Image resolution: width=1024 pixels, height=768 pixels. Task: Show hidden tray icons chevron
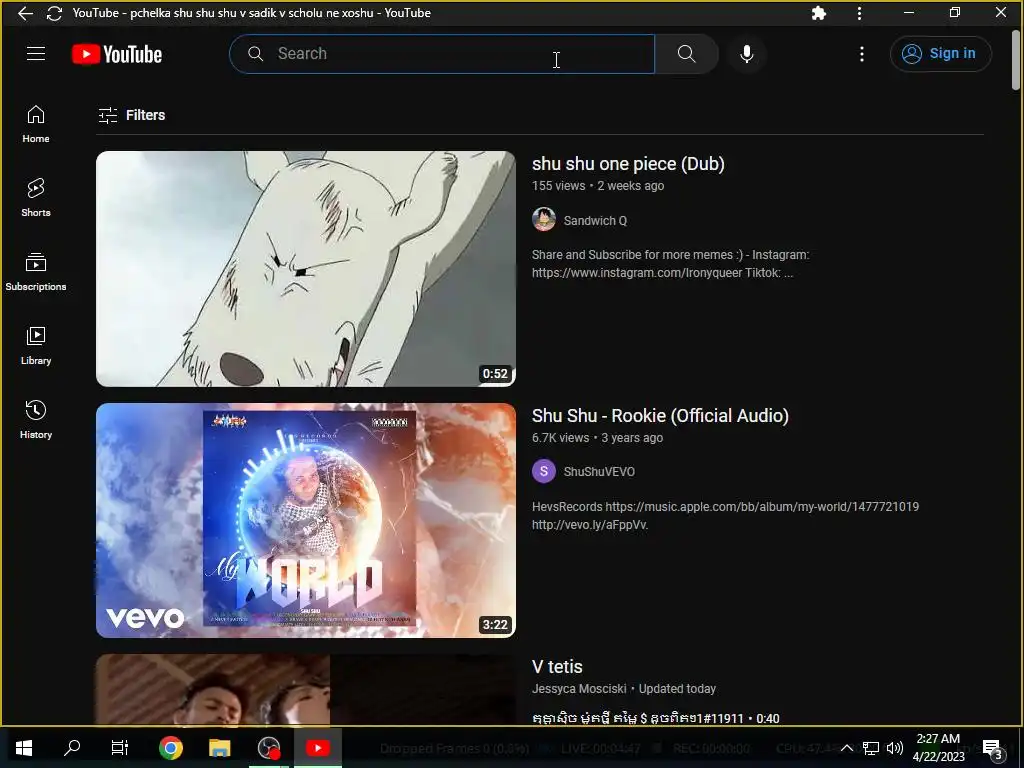[846, 748]
